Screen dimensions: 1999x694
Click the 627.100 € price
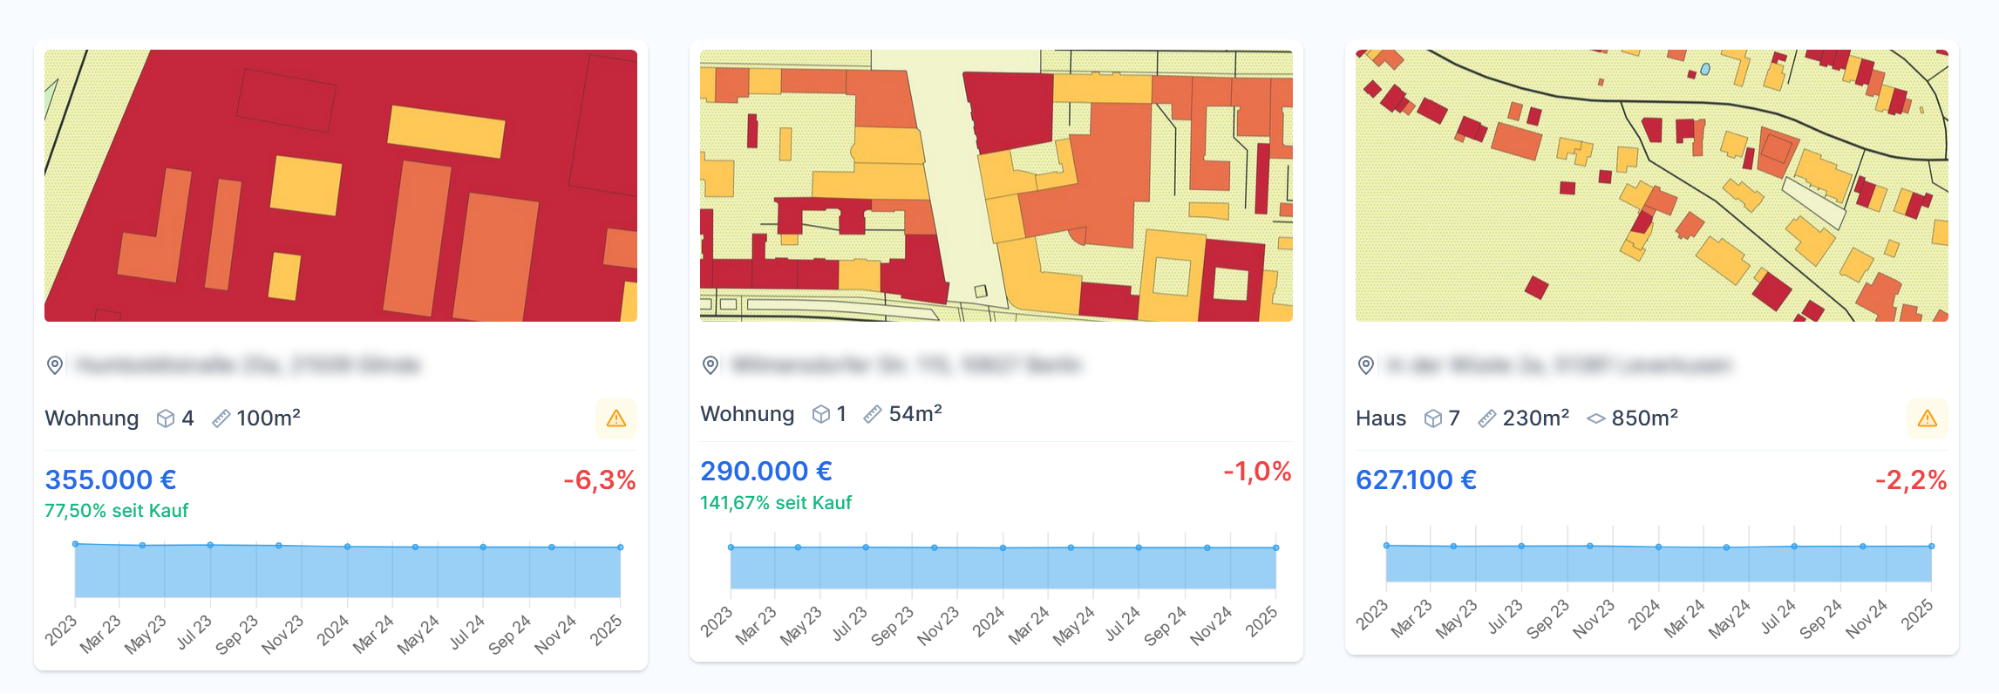coord(1416,480)
